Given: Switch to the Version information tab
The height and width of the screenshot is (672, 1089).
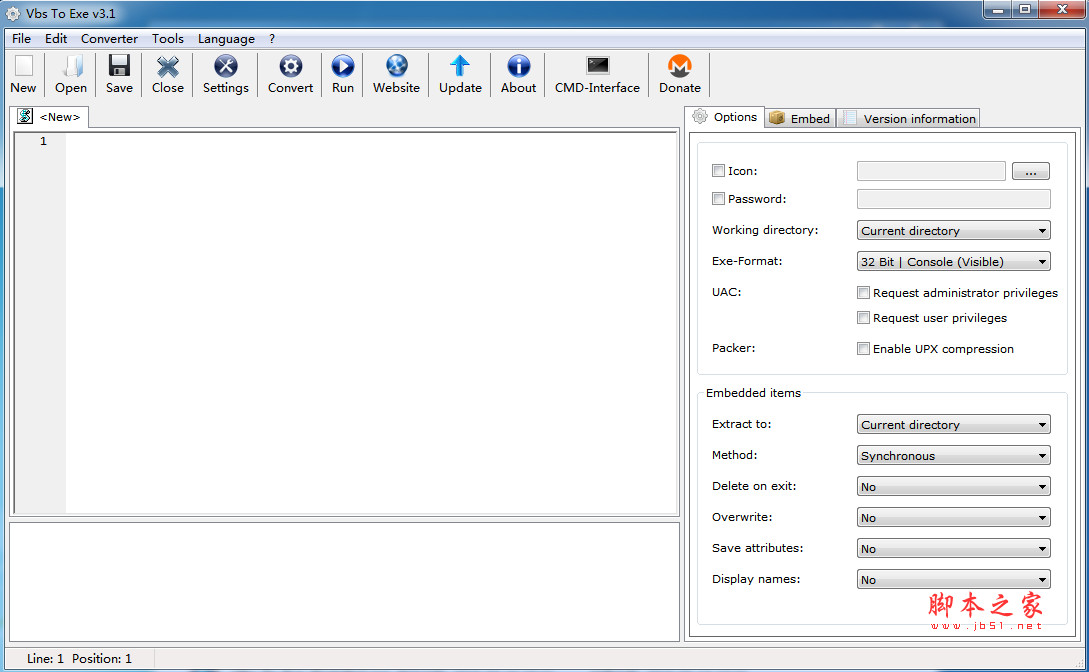Looking at the screenshot, I should tap(909, 118).
